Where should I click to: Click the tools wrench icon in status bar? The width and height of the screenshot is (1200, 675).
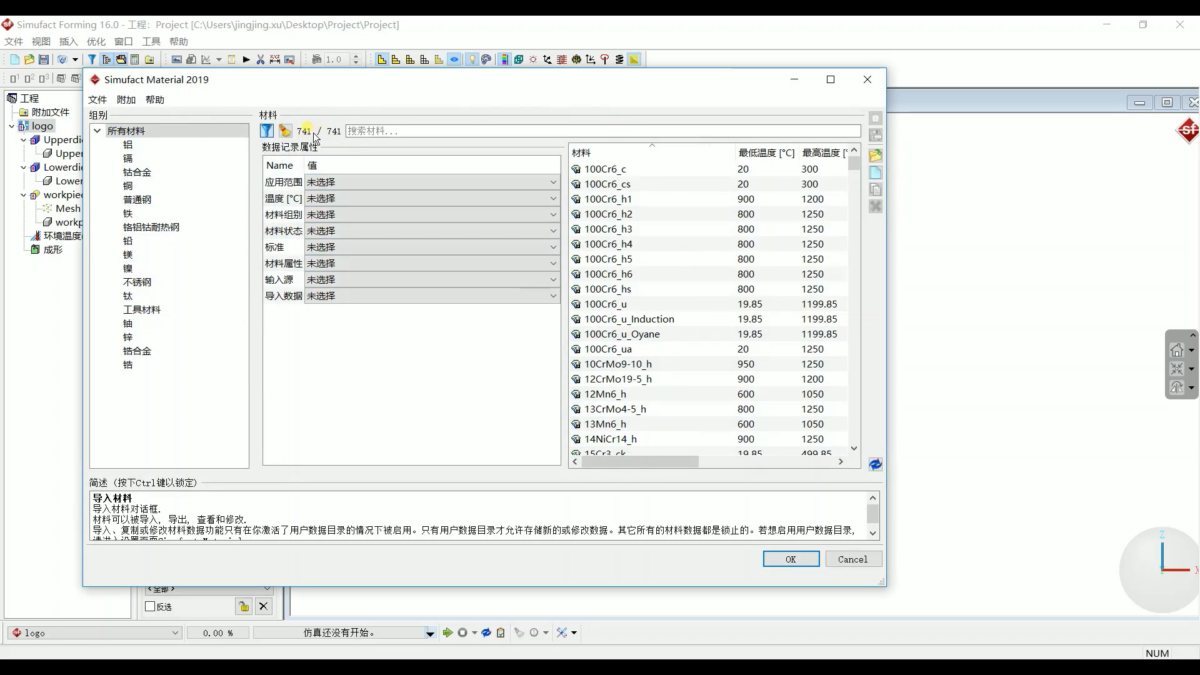(562, 633)
